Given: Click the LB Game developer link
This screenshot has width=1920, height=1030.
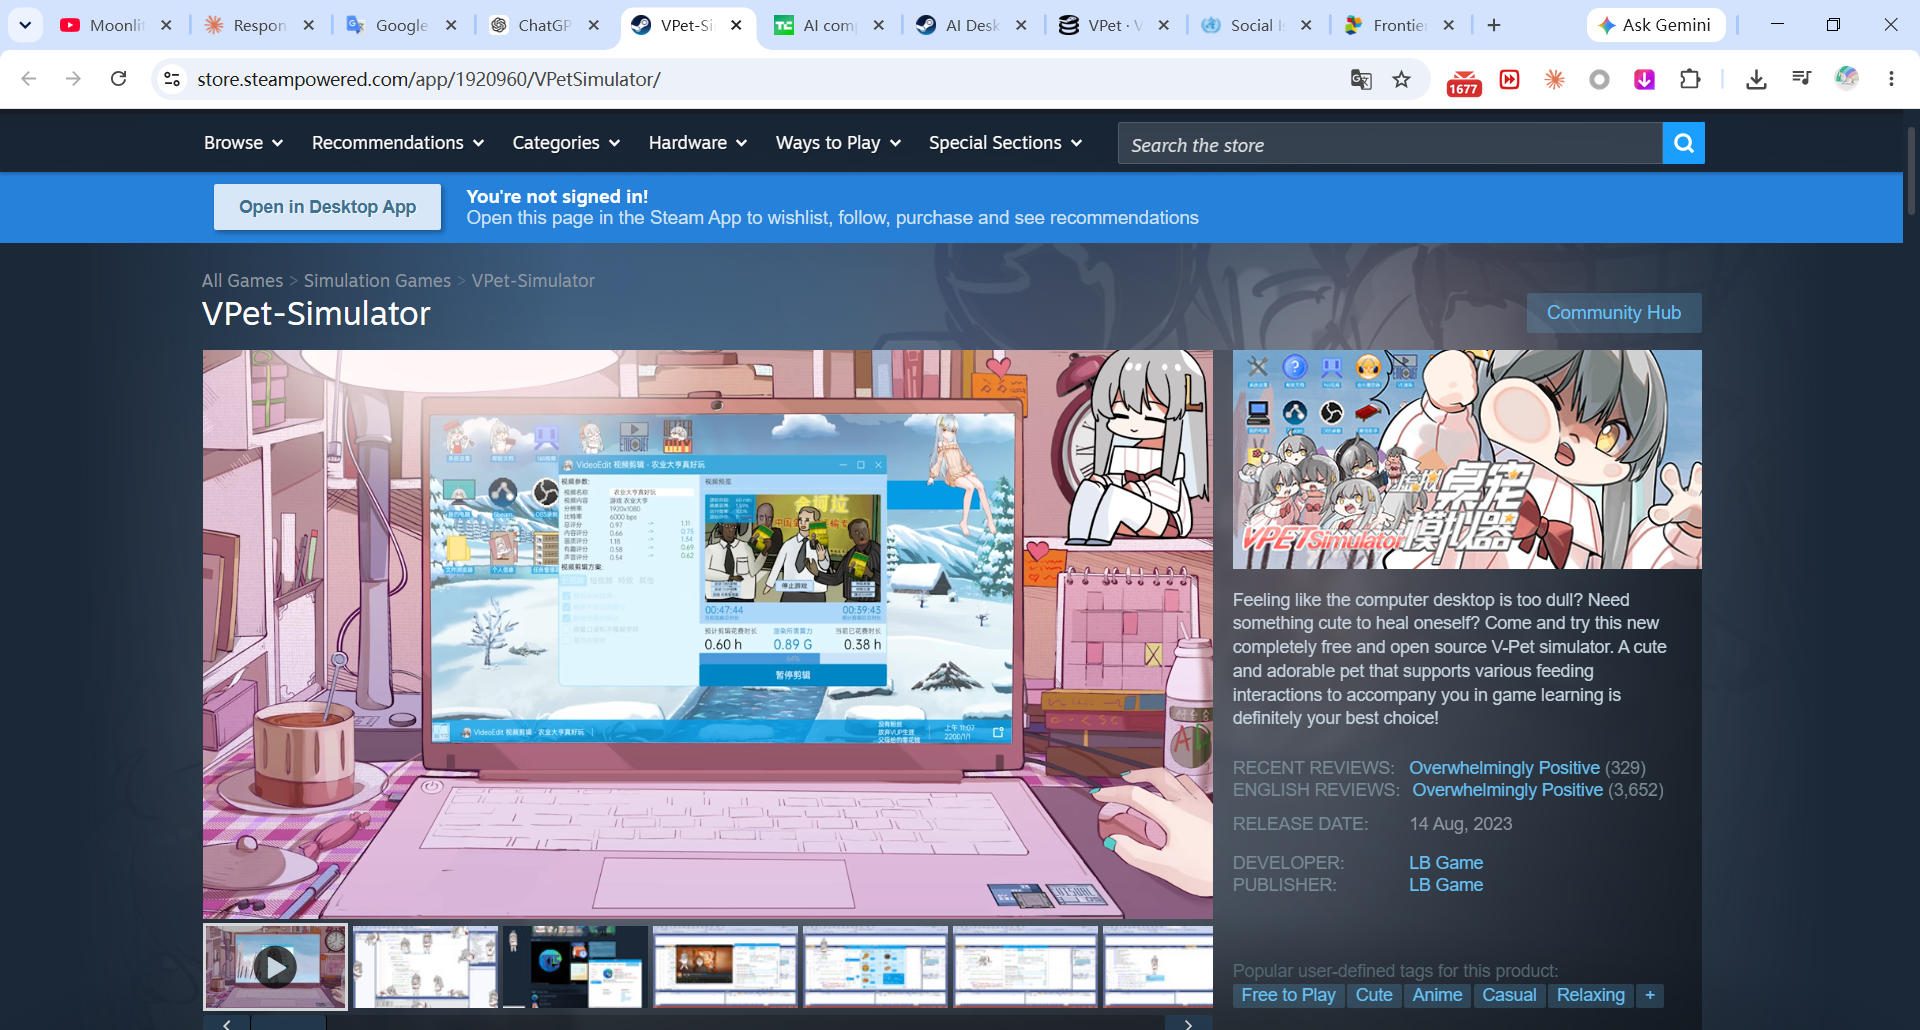Looking at the screenshot, I should pos(1446,862).
